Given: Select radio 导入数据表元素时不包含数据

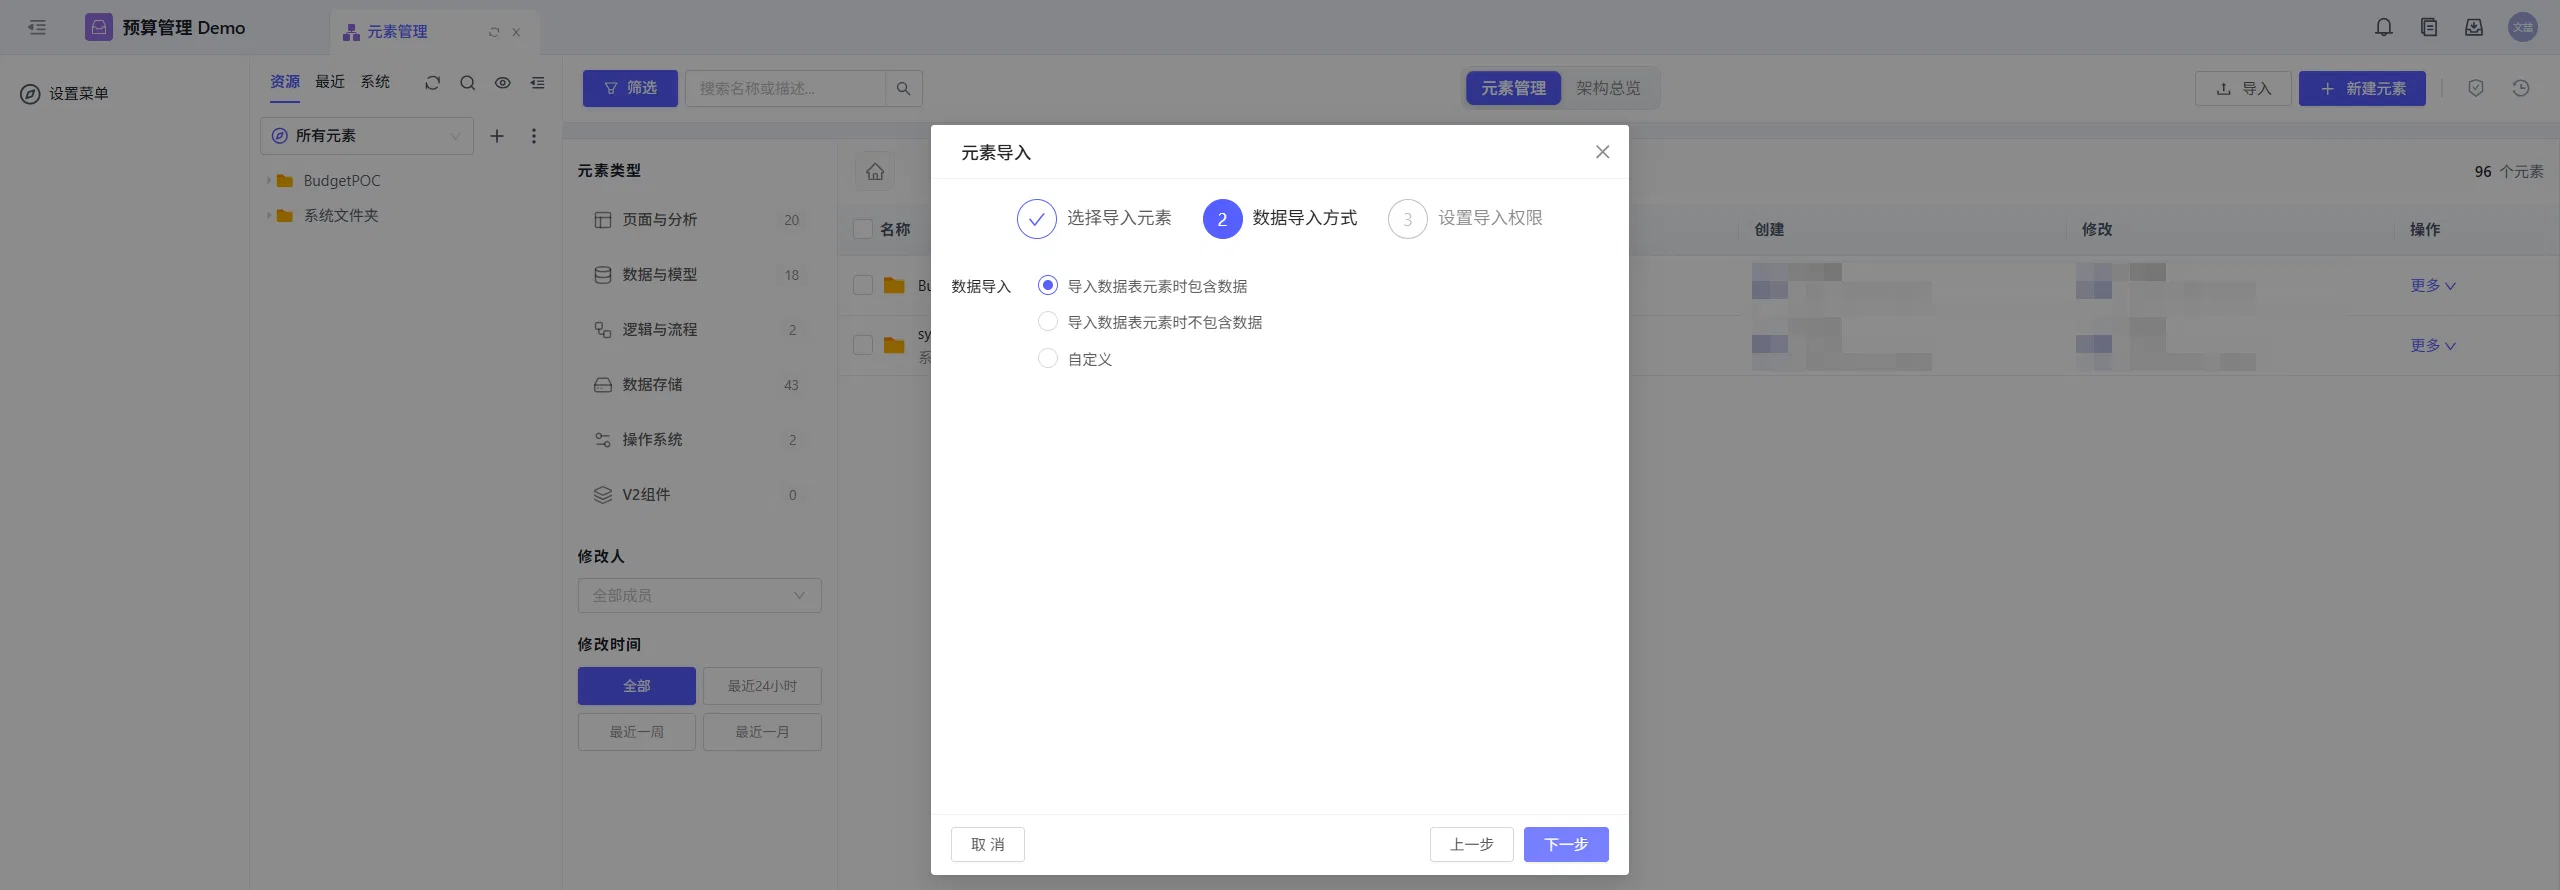Looking at the screenshot, I should 1048,322.
